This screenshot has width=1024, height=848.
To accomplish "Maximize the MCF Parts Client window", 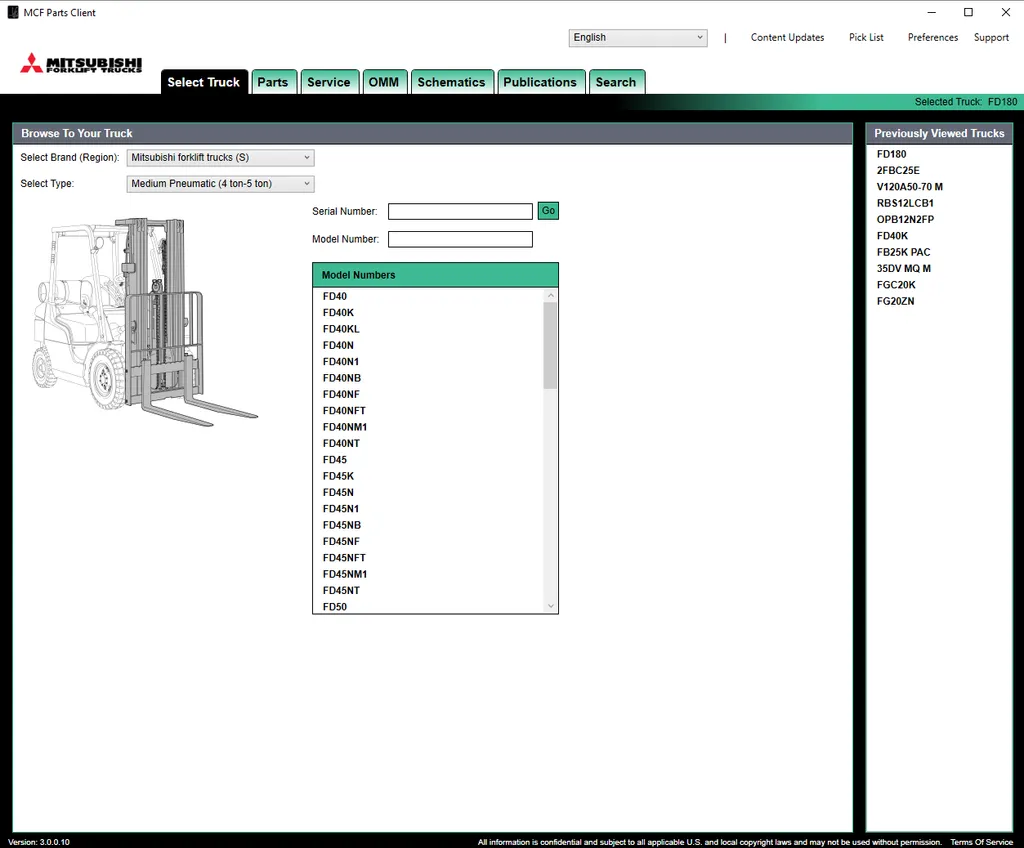I will coord(968,12).
